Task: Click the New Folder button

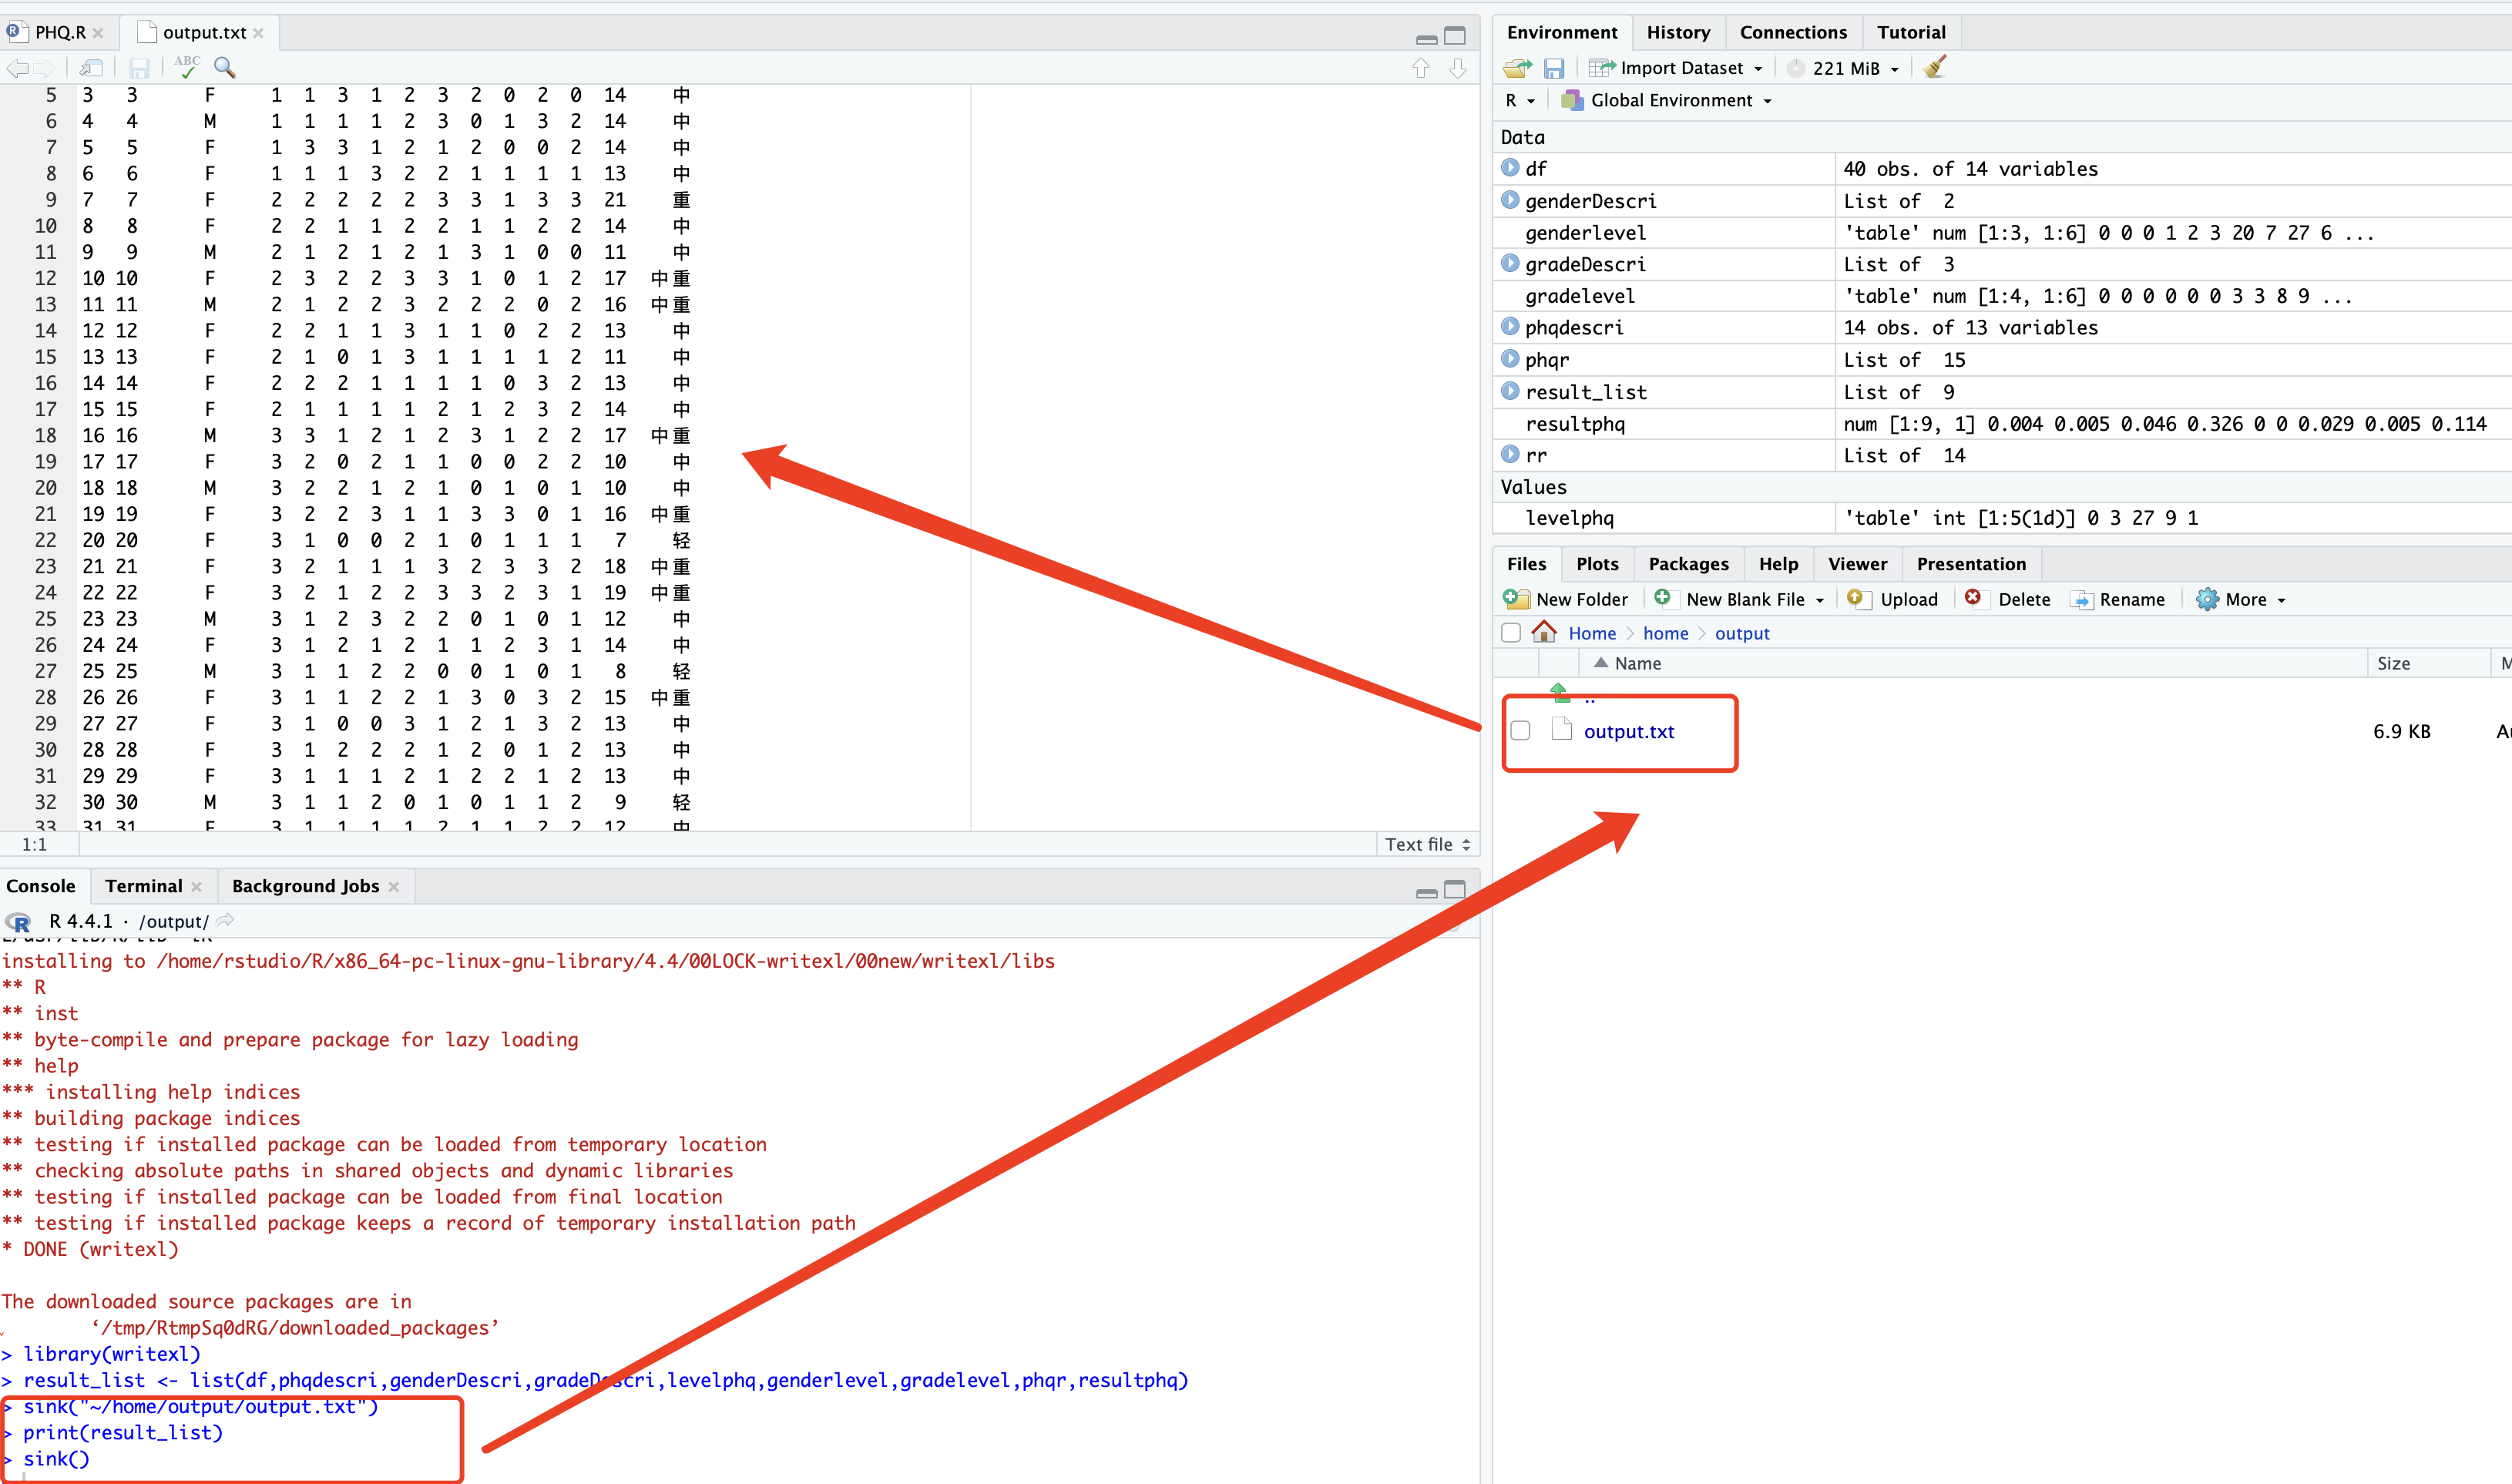Action: [1567, 599]
